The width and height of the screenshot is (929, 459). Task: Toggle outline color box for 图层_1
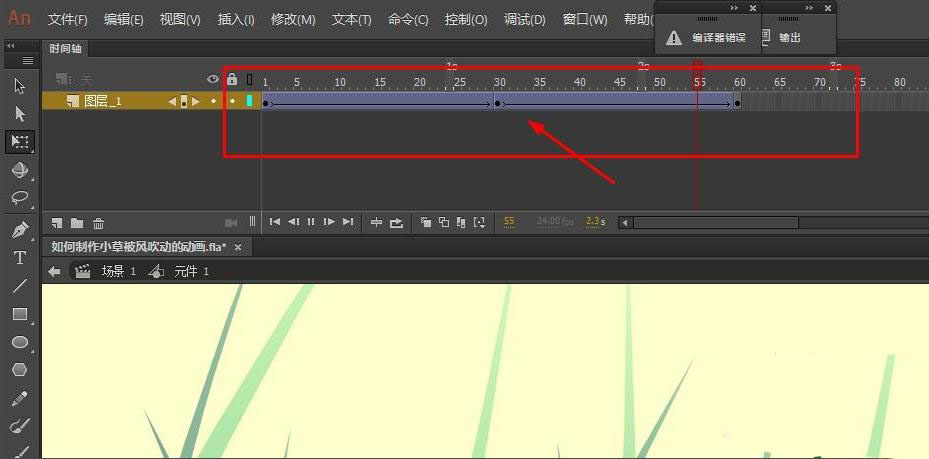(249, 101)
